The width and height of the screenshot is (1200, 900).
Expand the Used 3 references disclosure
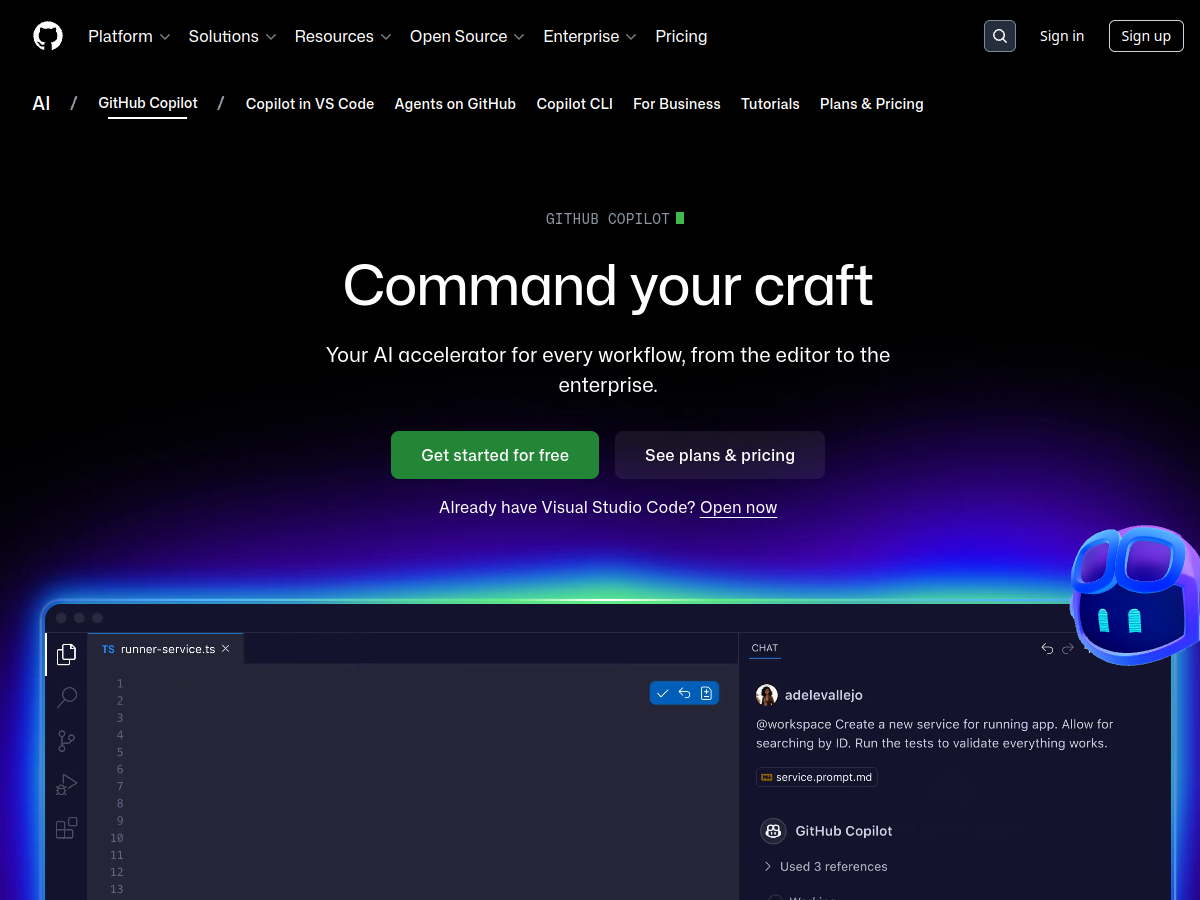click(826, 866)
